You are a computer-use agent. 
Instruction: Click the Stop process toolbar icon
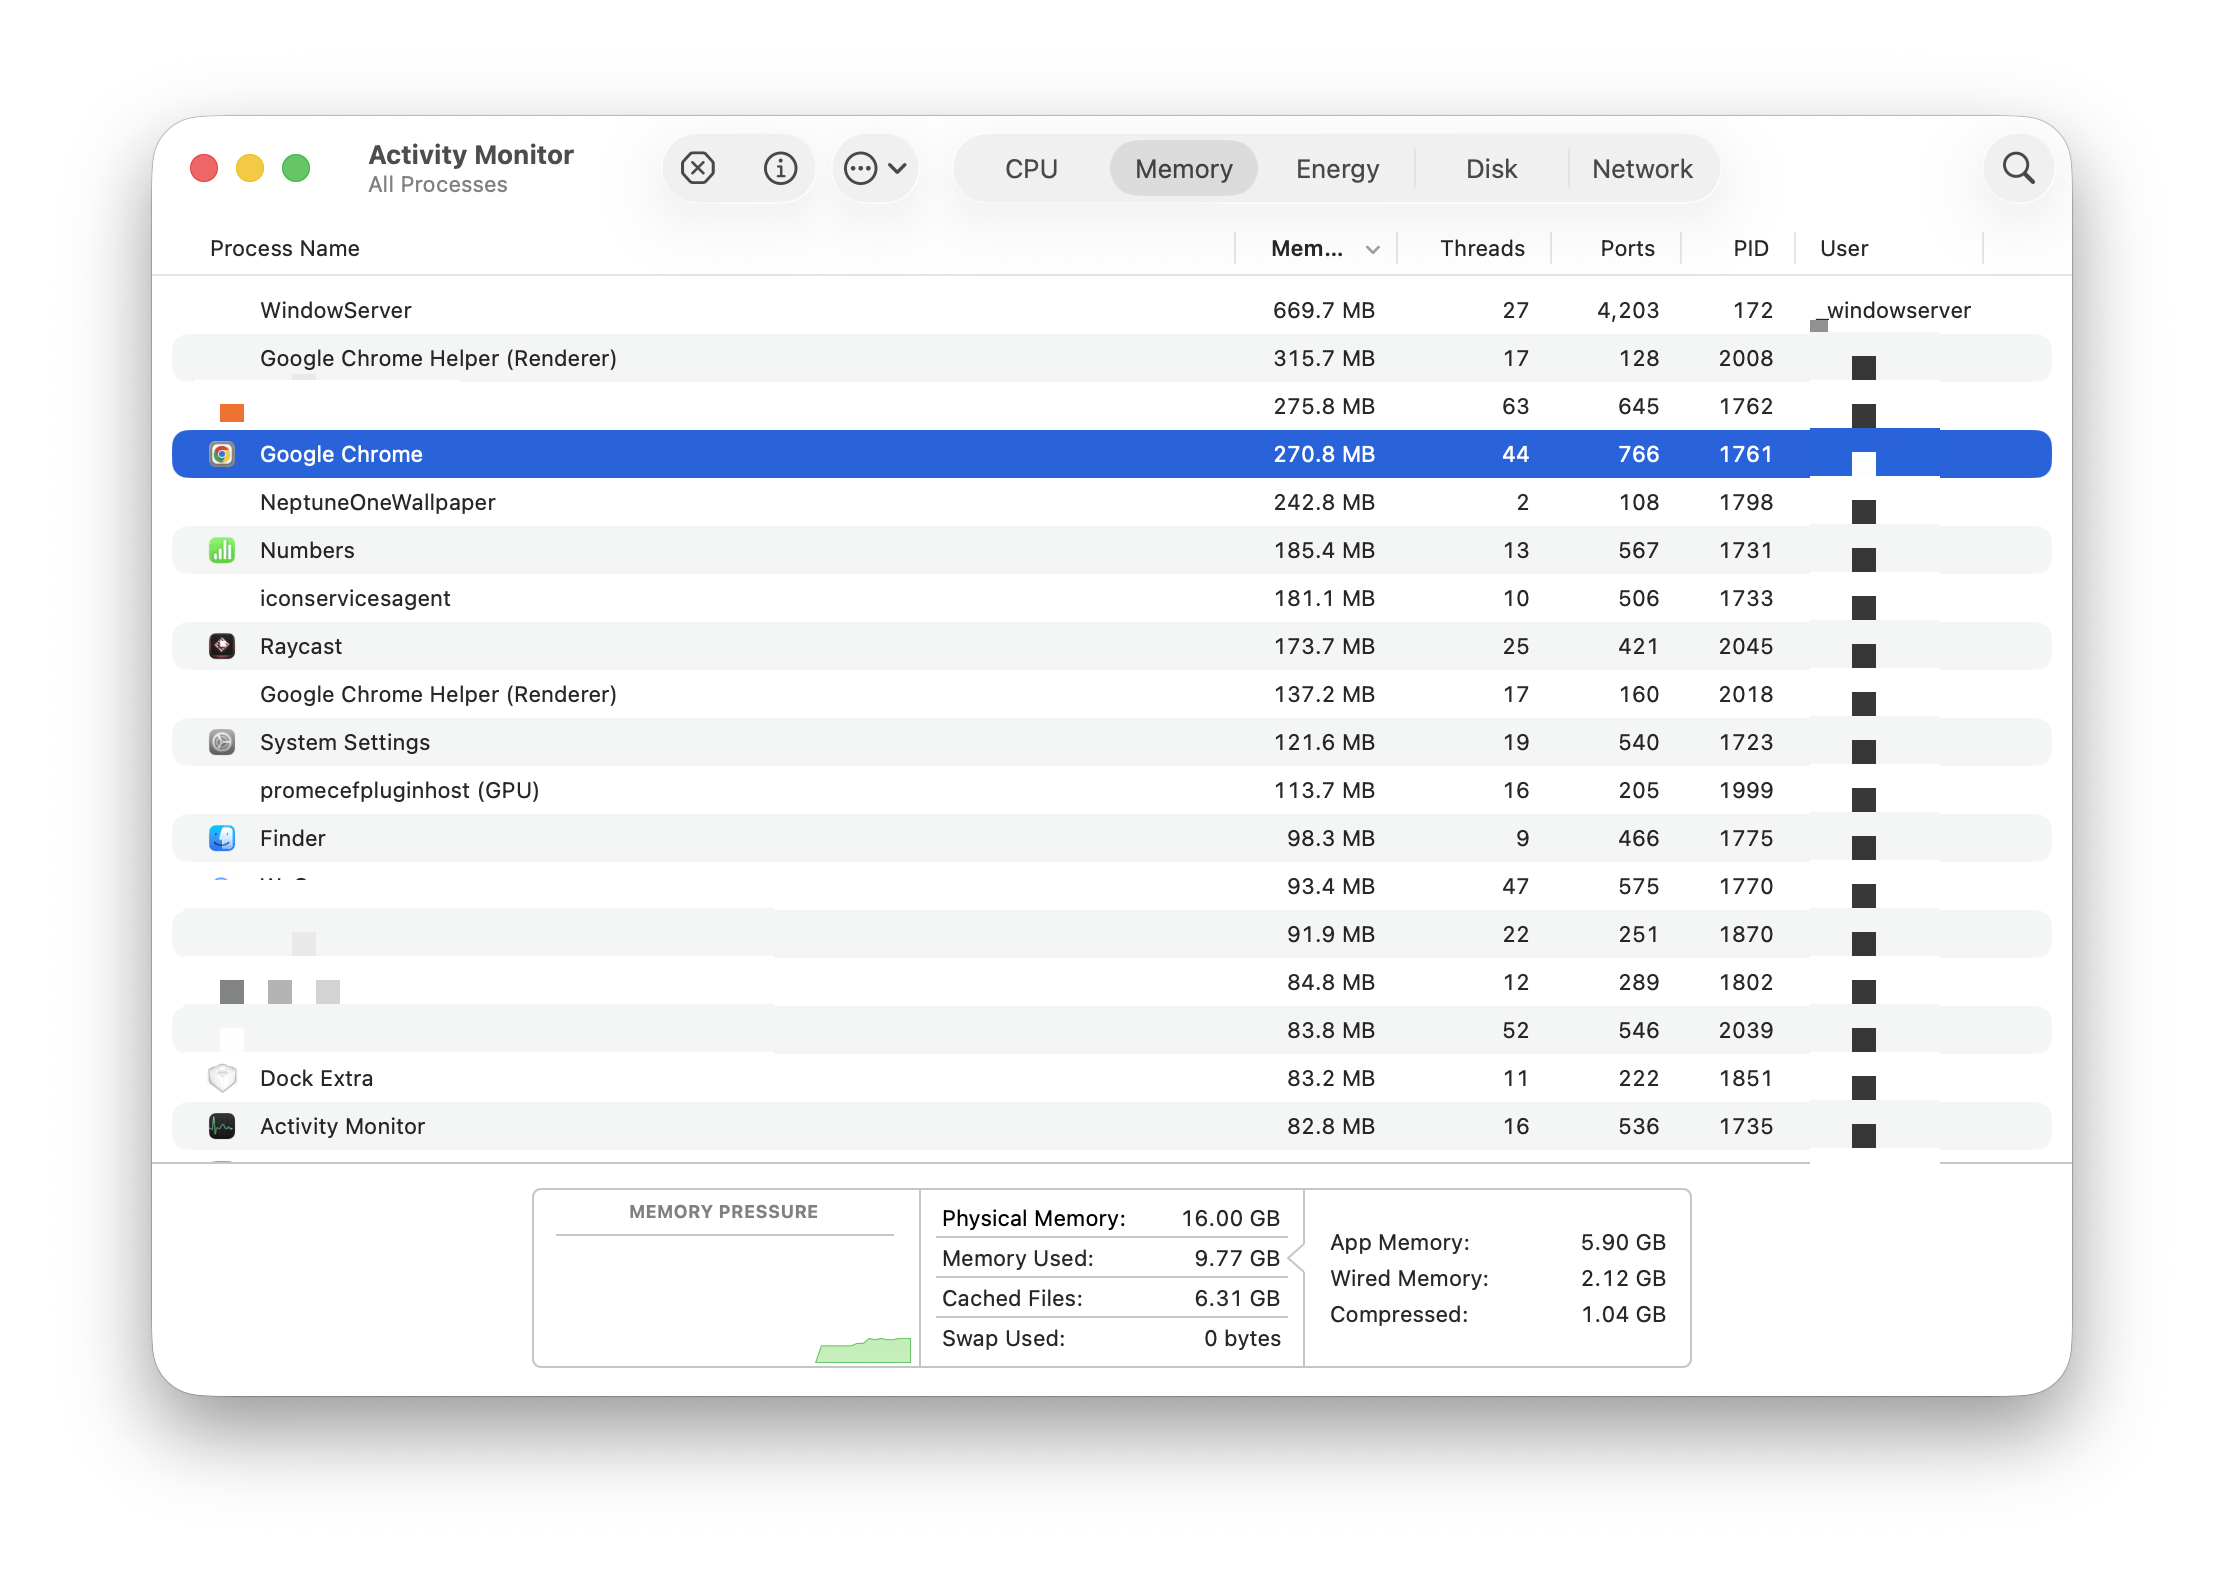[x=698, y=168]
